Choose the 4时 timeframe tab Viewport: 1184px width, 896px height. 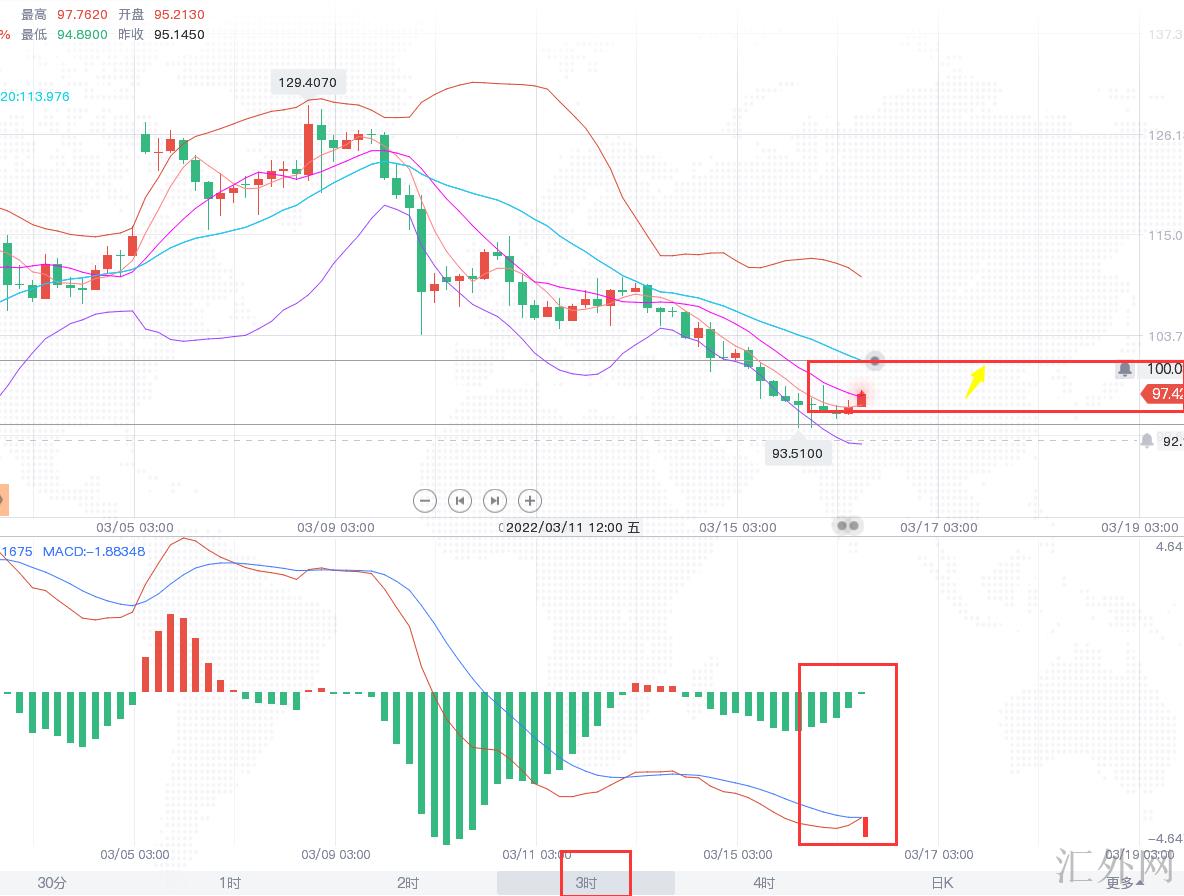[x=764, y=883]
